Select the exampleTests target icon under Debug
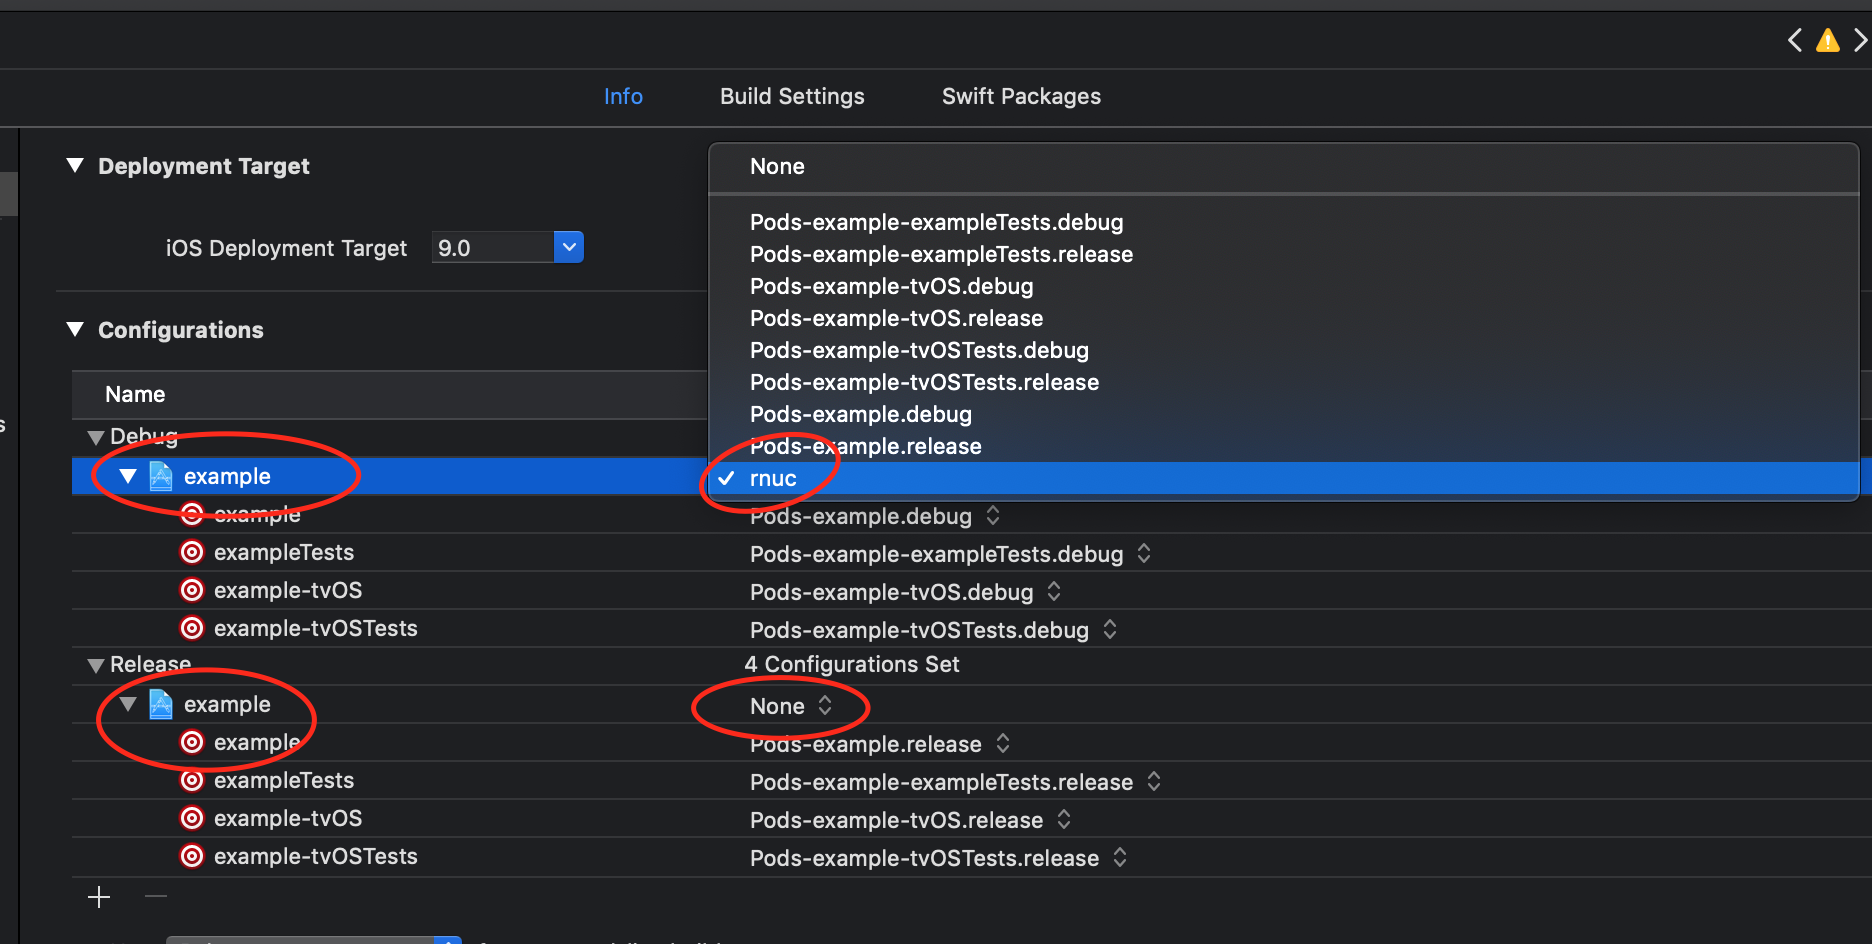The width and height of the screenshot is (1872, 944). [x=192, y=552]
